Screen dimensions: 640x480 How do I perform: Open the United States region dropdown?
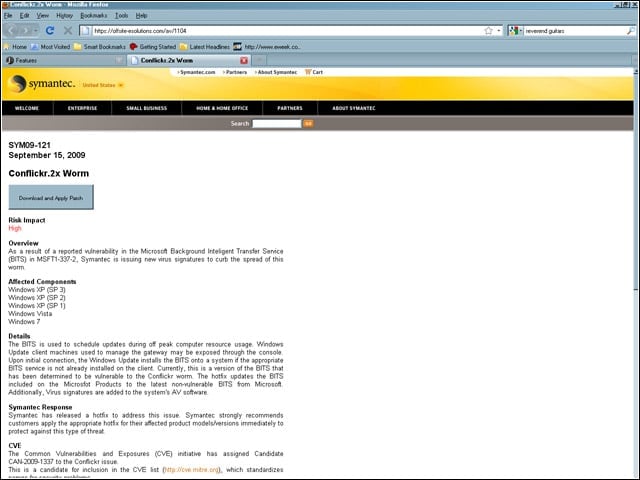103,85
